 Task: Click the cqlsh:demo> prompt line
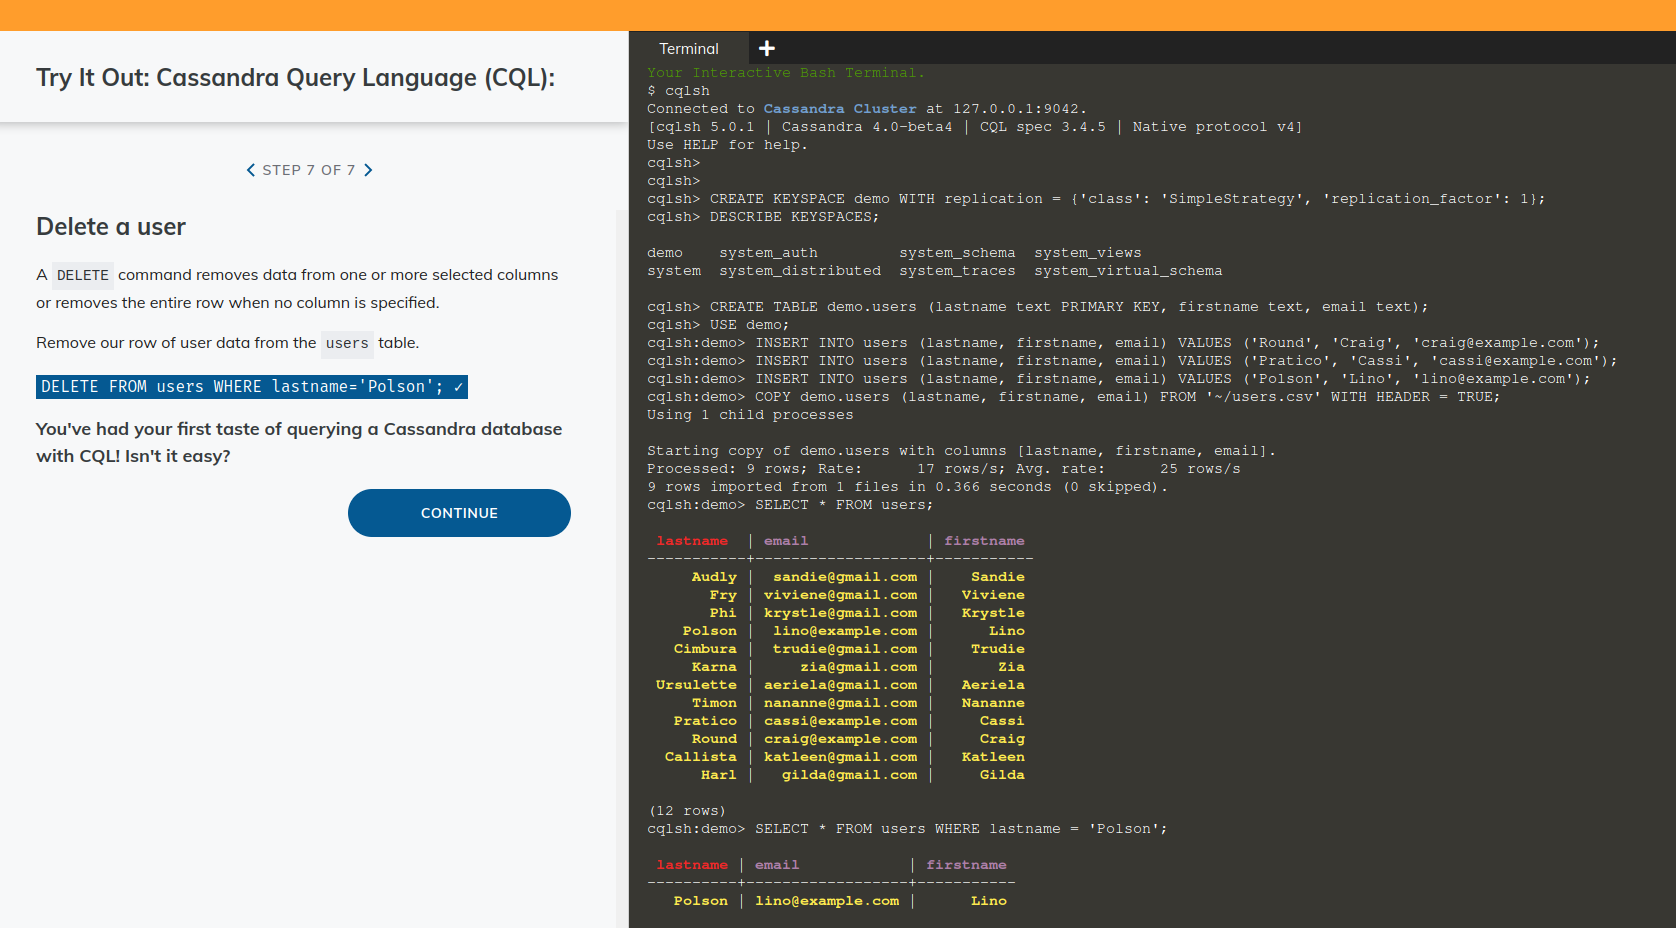[x=695, y=828]
